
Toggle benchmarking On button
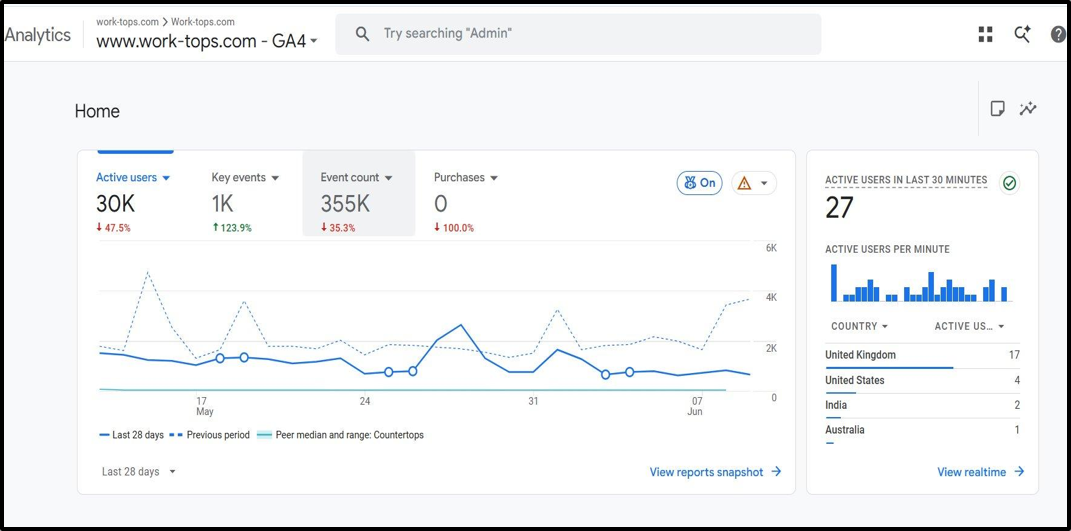point(699,183)
